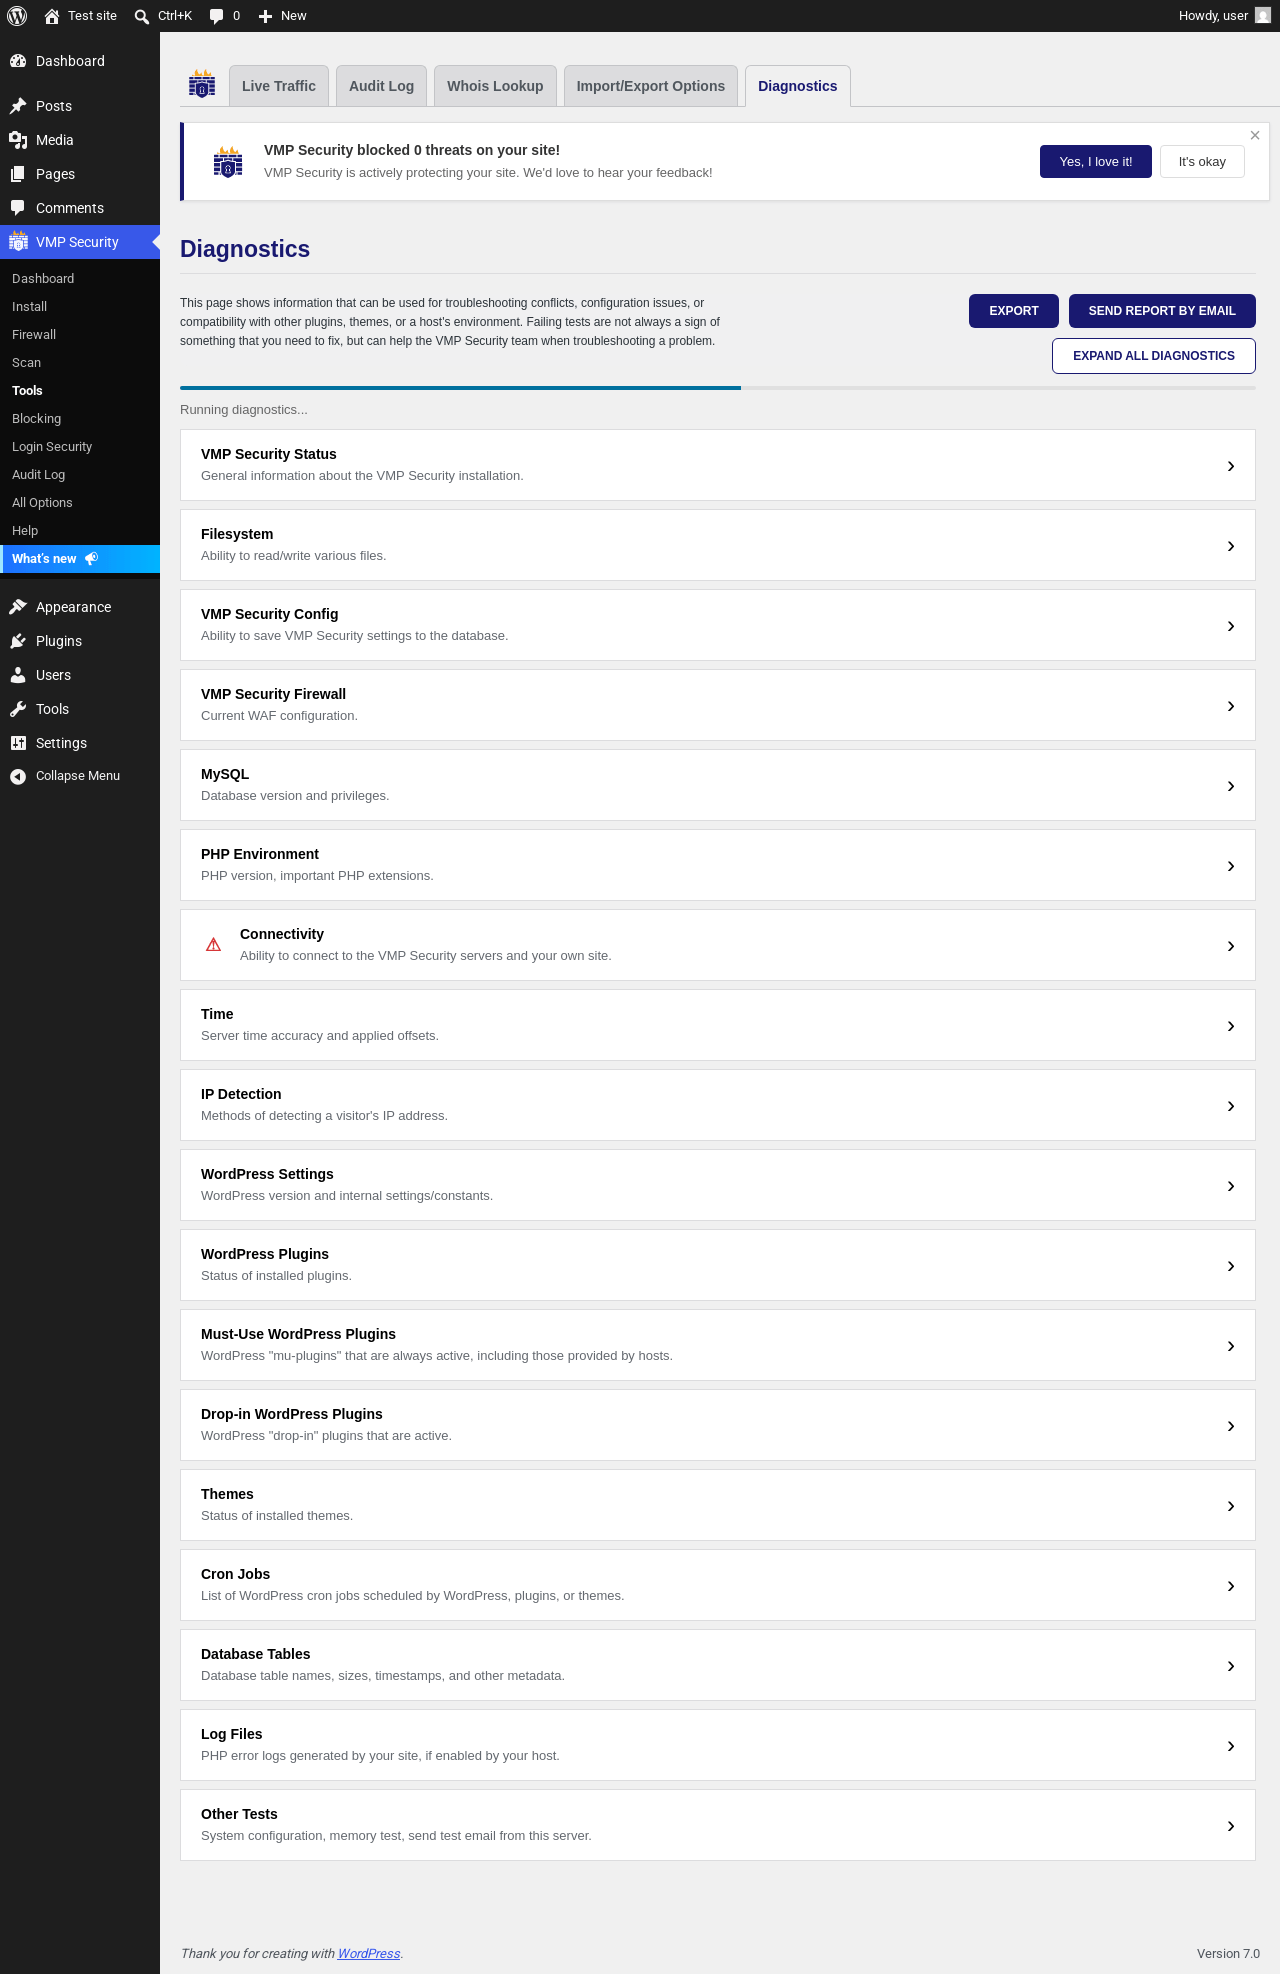Click EXPAND ALL DIAGNOSTICS button
The width and height of the screenshot is (1280, 1974).
[x=1154, y=356]
